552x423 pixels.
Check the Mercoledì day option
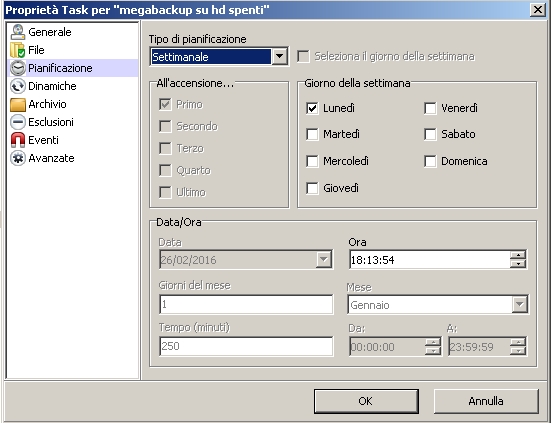tap(312, 161)
